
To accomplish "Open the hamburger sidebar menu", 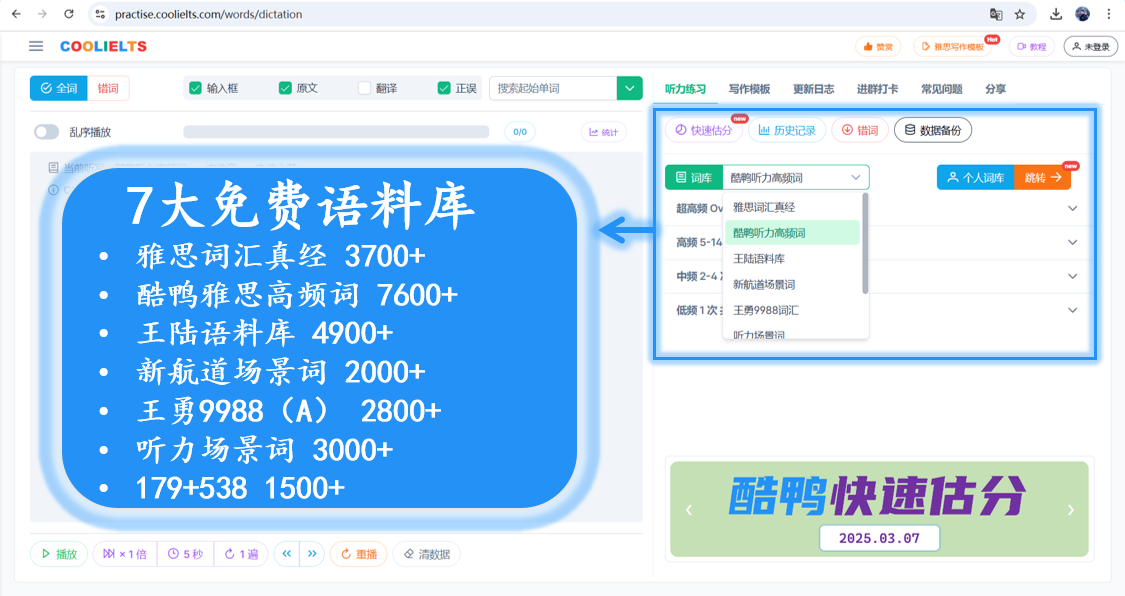I will 36,46.
